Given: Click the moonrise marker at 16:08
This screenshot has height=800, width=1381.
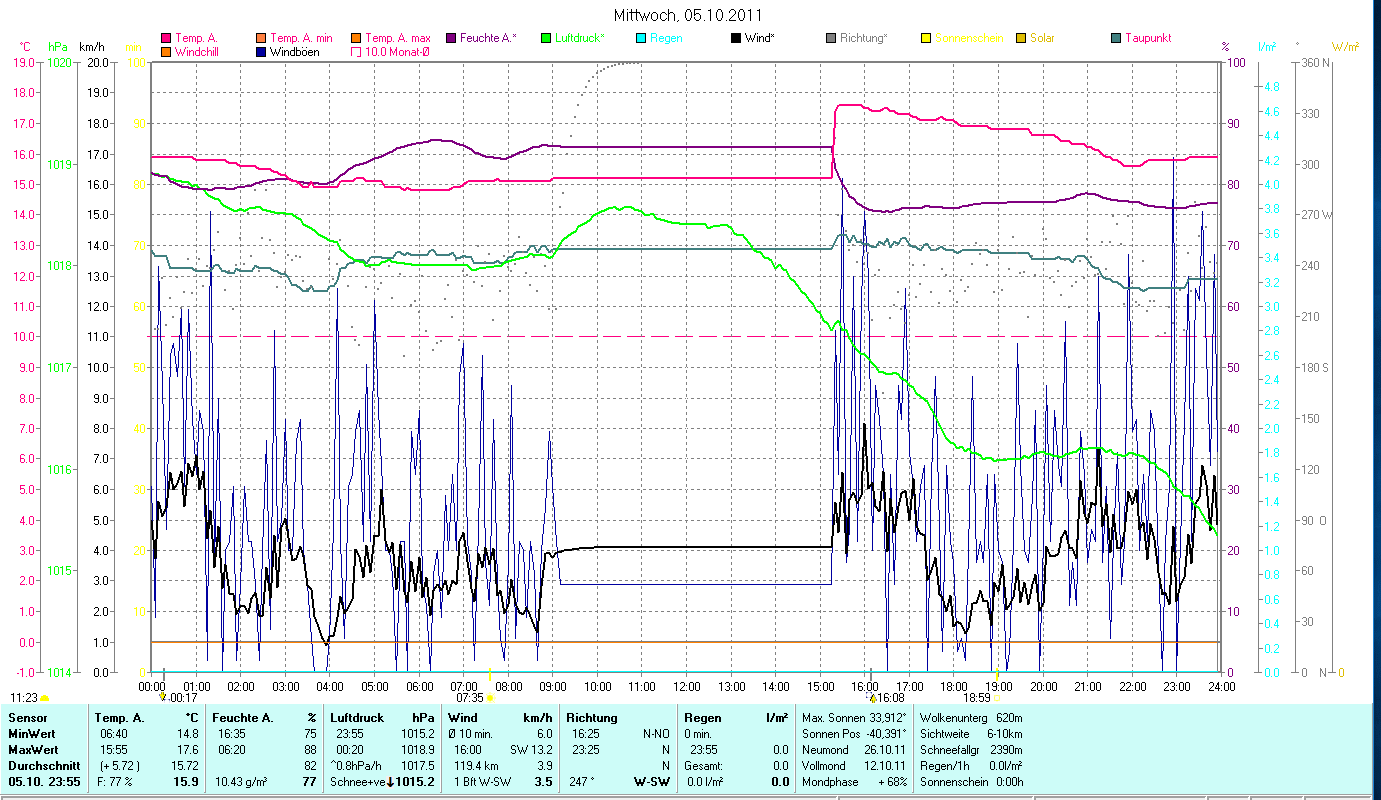Looking at the screenshot, I should pos(872,697).
